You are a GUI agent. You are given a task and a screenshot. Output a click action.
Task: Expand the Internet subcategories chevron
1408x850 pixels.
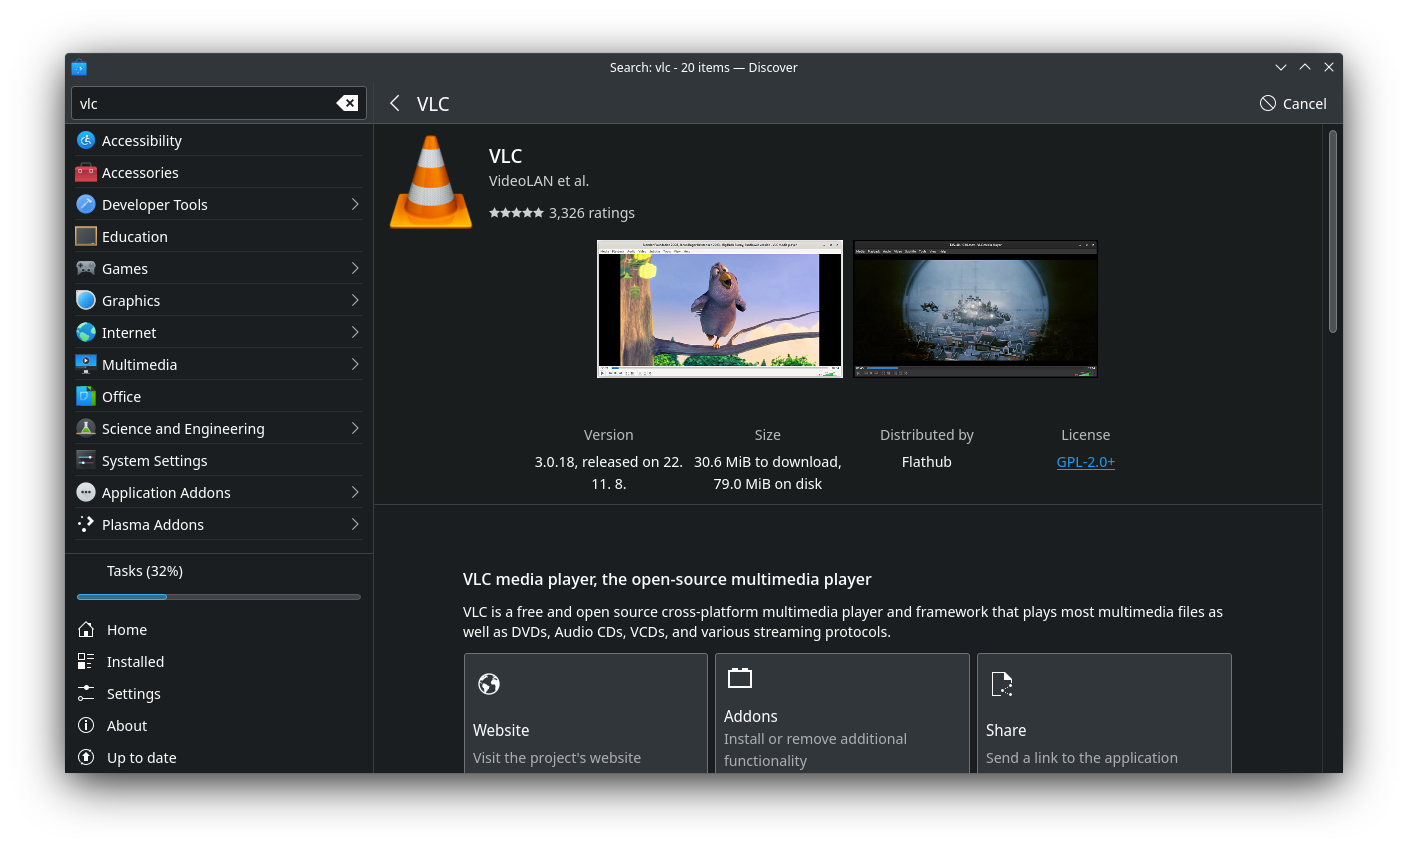pos(355,332)
